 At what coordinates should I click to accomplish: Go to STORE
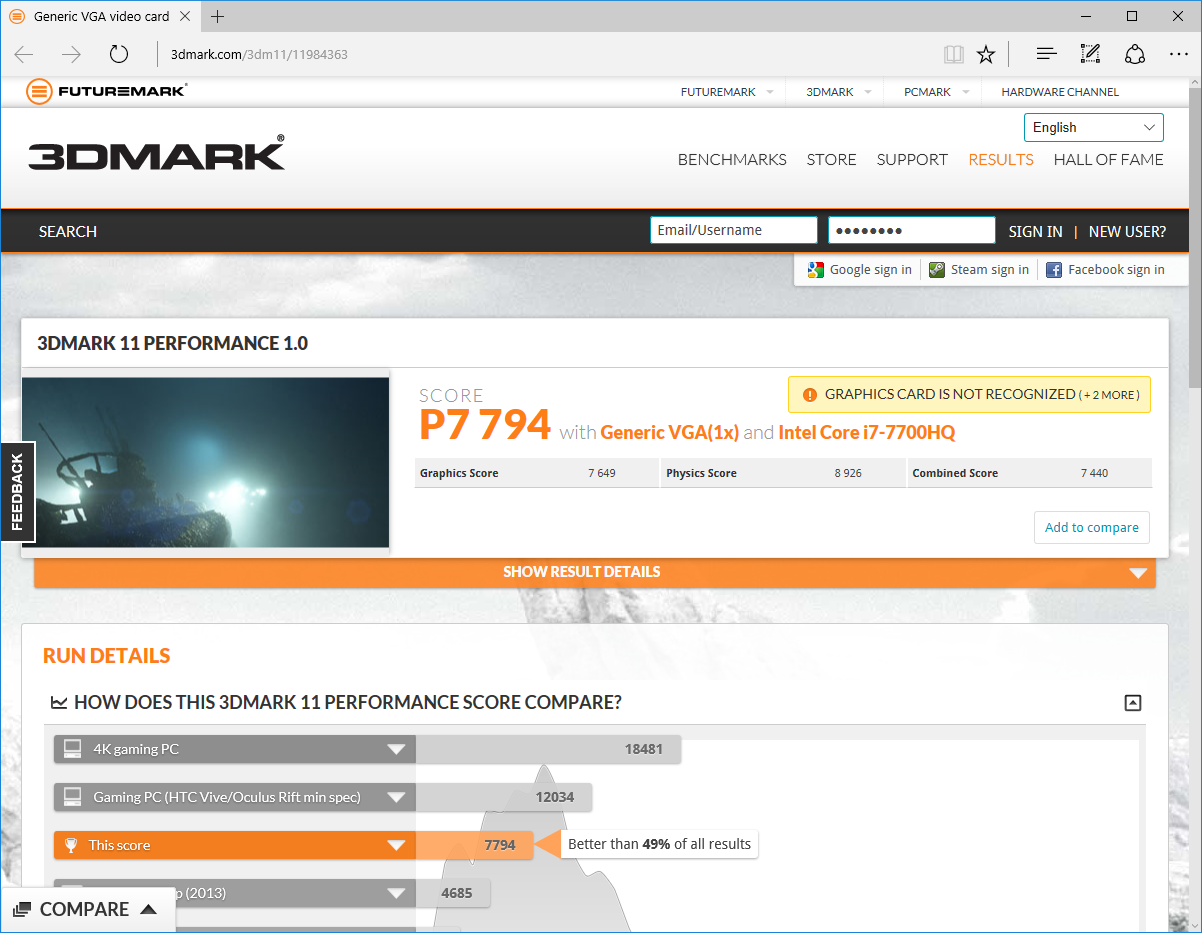[x=832, y=159]
